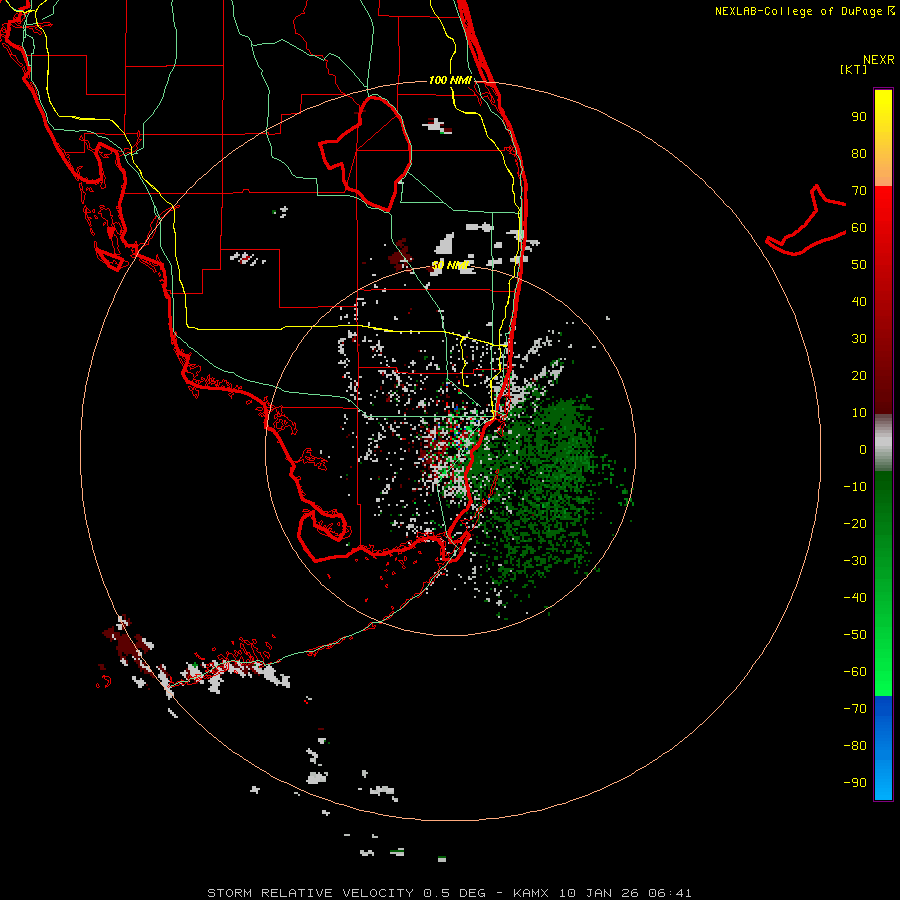Image resolution: width=900 pixels, height=900 pixels.
Task: Pick the blue segment of the velocity color bar
Action: coord(883,747)
